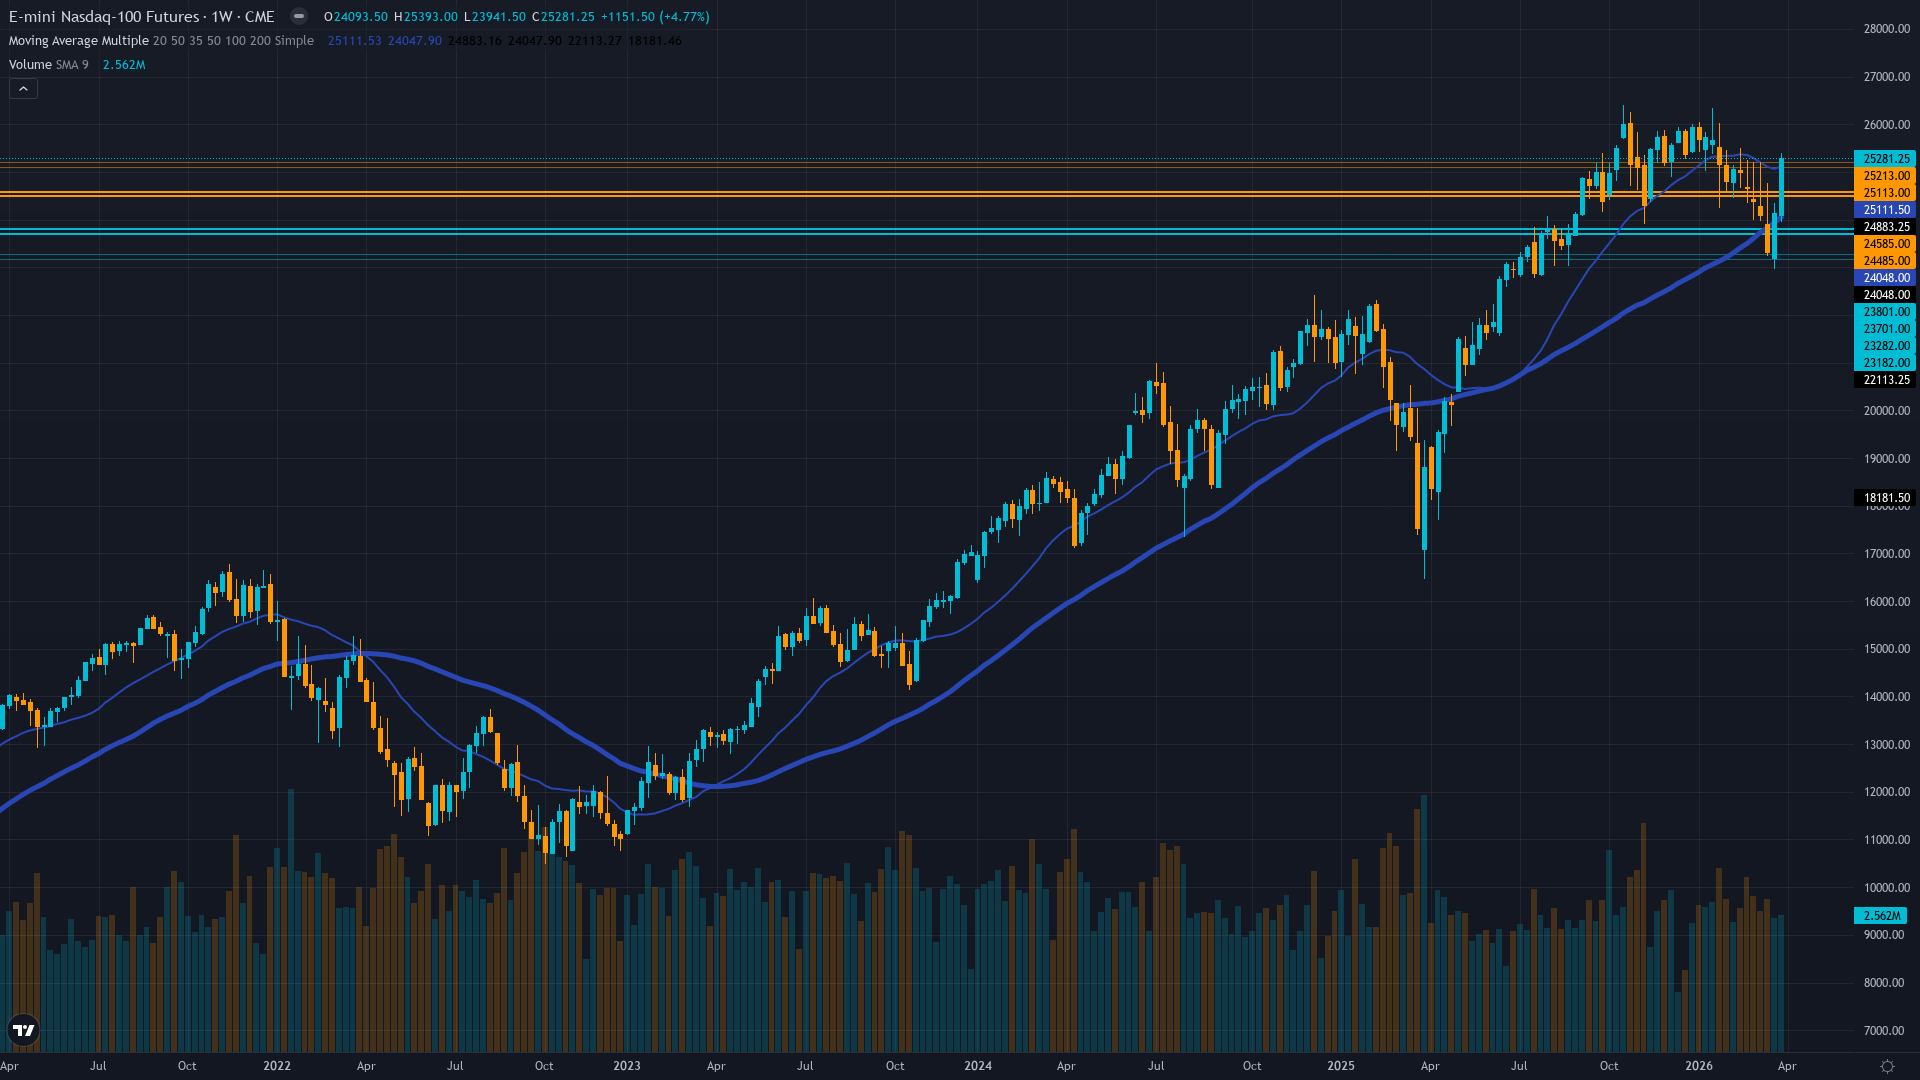The image size is (1920, 1080).
Task: Click the 22113.25 price label
Action: pyautogui.click(x=1885, y=380)
